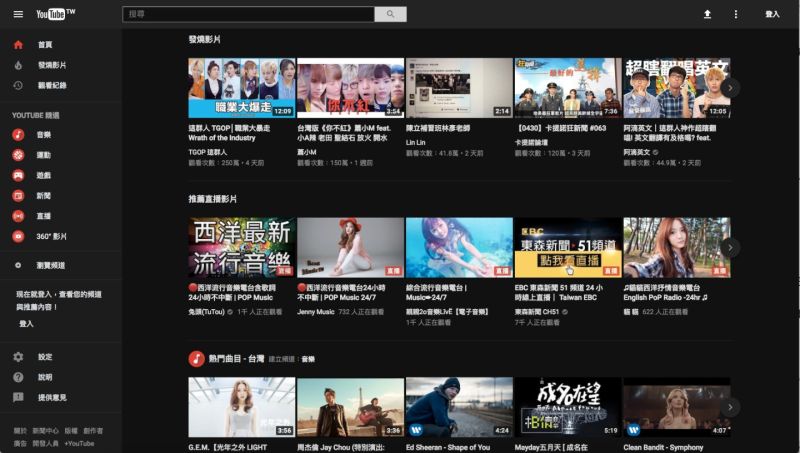
Task: Click title 西洋流行音樂電台含歌詞
Action: tap(232, 292)
